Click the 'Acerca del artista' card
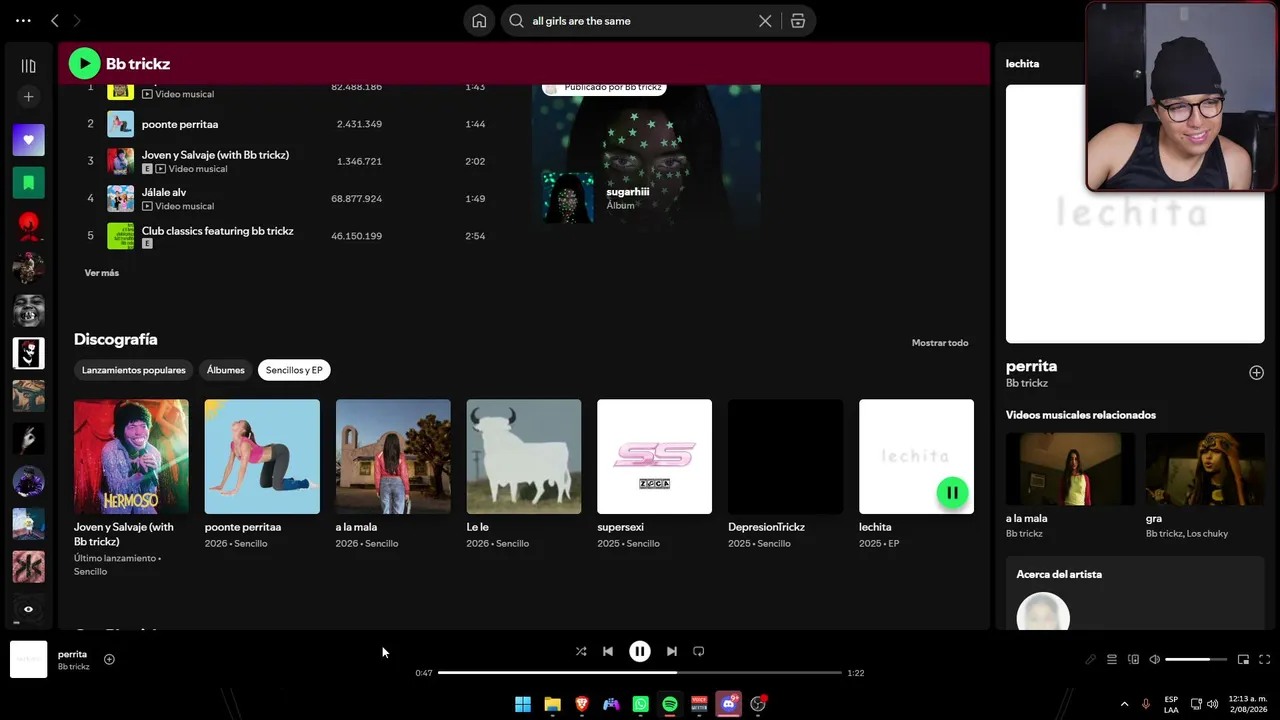 coord(1135,594)
